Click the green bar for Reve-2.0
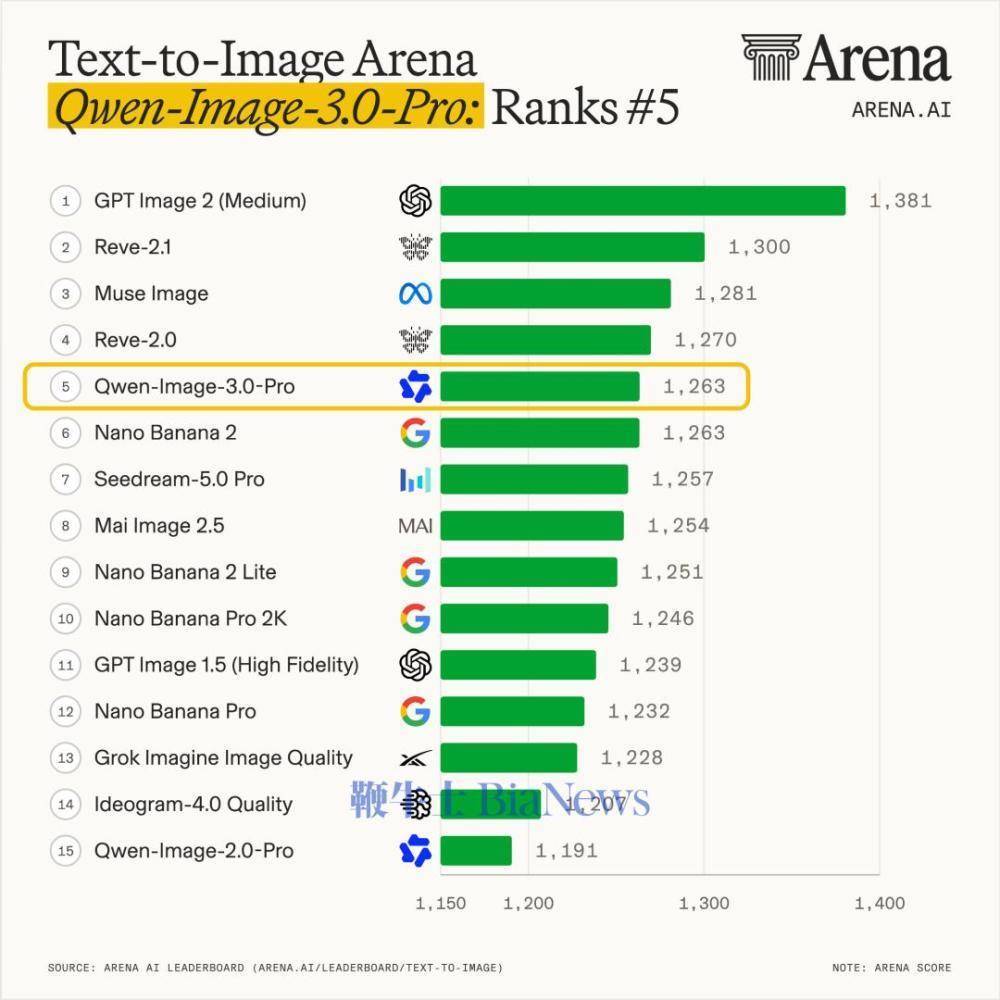The height and width of the screenshot is (1000, 1000). coord(545,340)
